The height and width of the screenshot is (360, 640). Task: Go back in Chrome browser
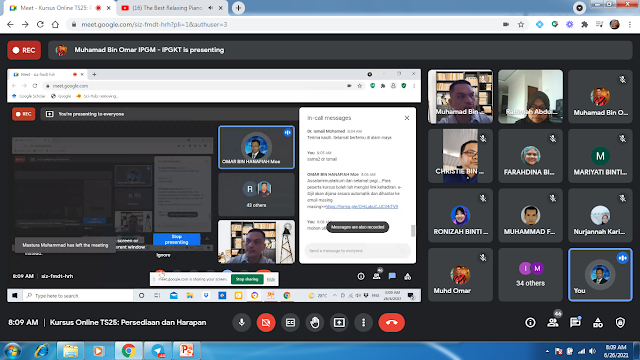[10, 24]
